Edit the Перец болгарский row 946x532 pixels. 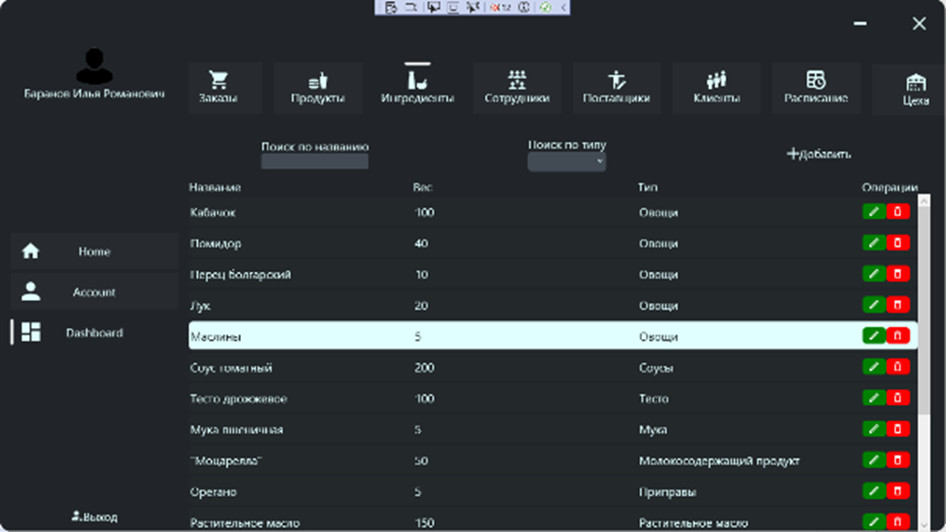pyautogui.click(x=874, y=274)
